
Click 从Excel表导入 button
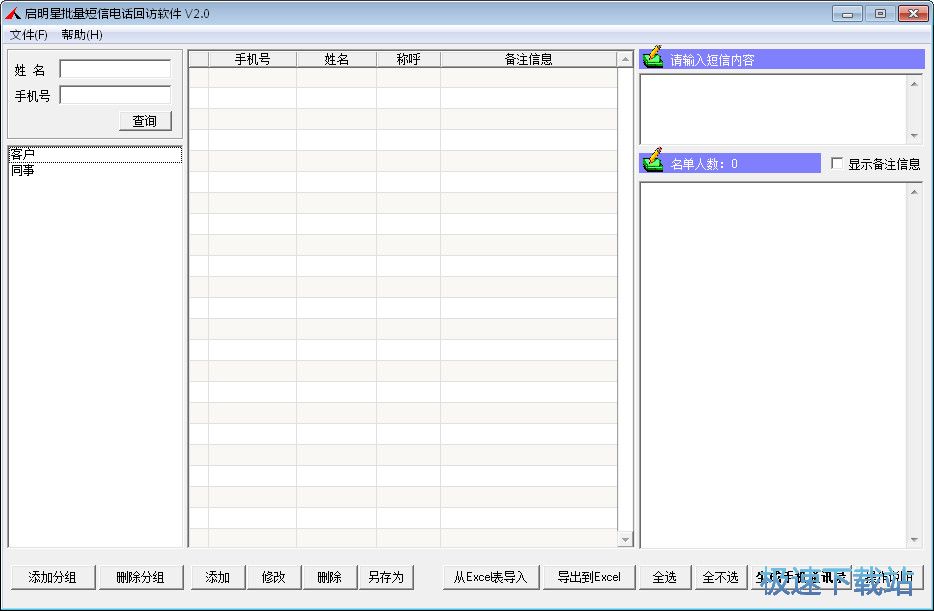(490, 577)
